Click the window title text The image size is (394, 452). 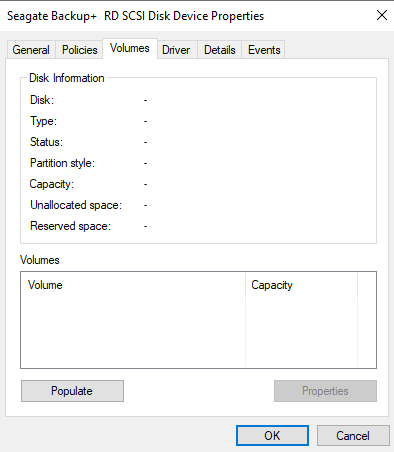coord(136,16)
